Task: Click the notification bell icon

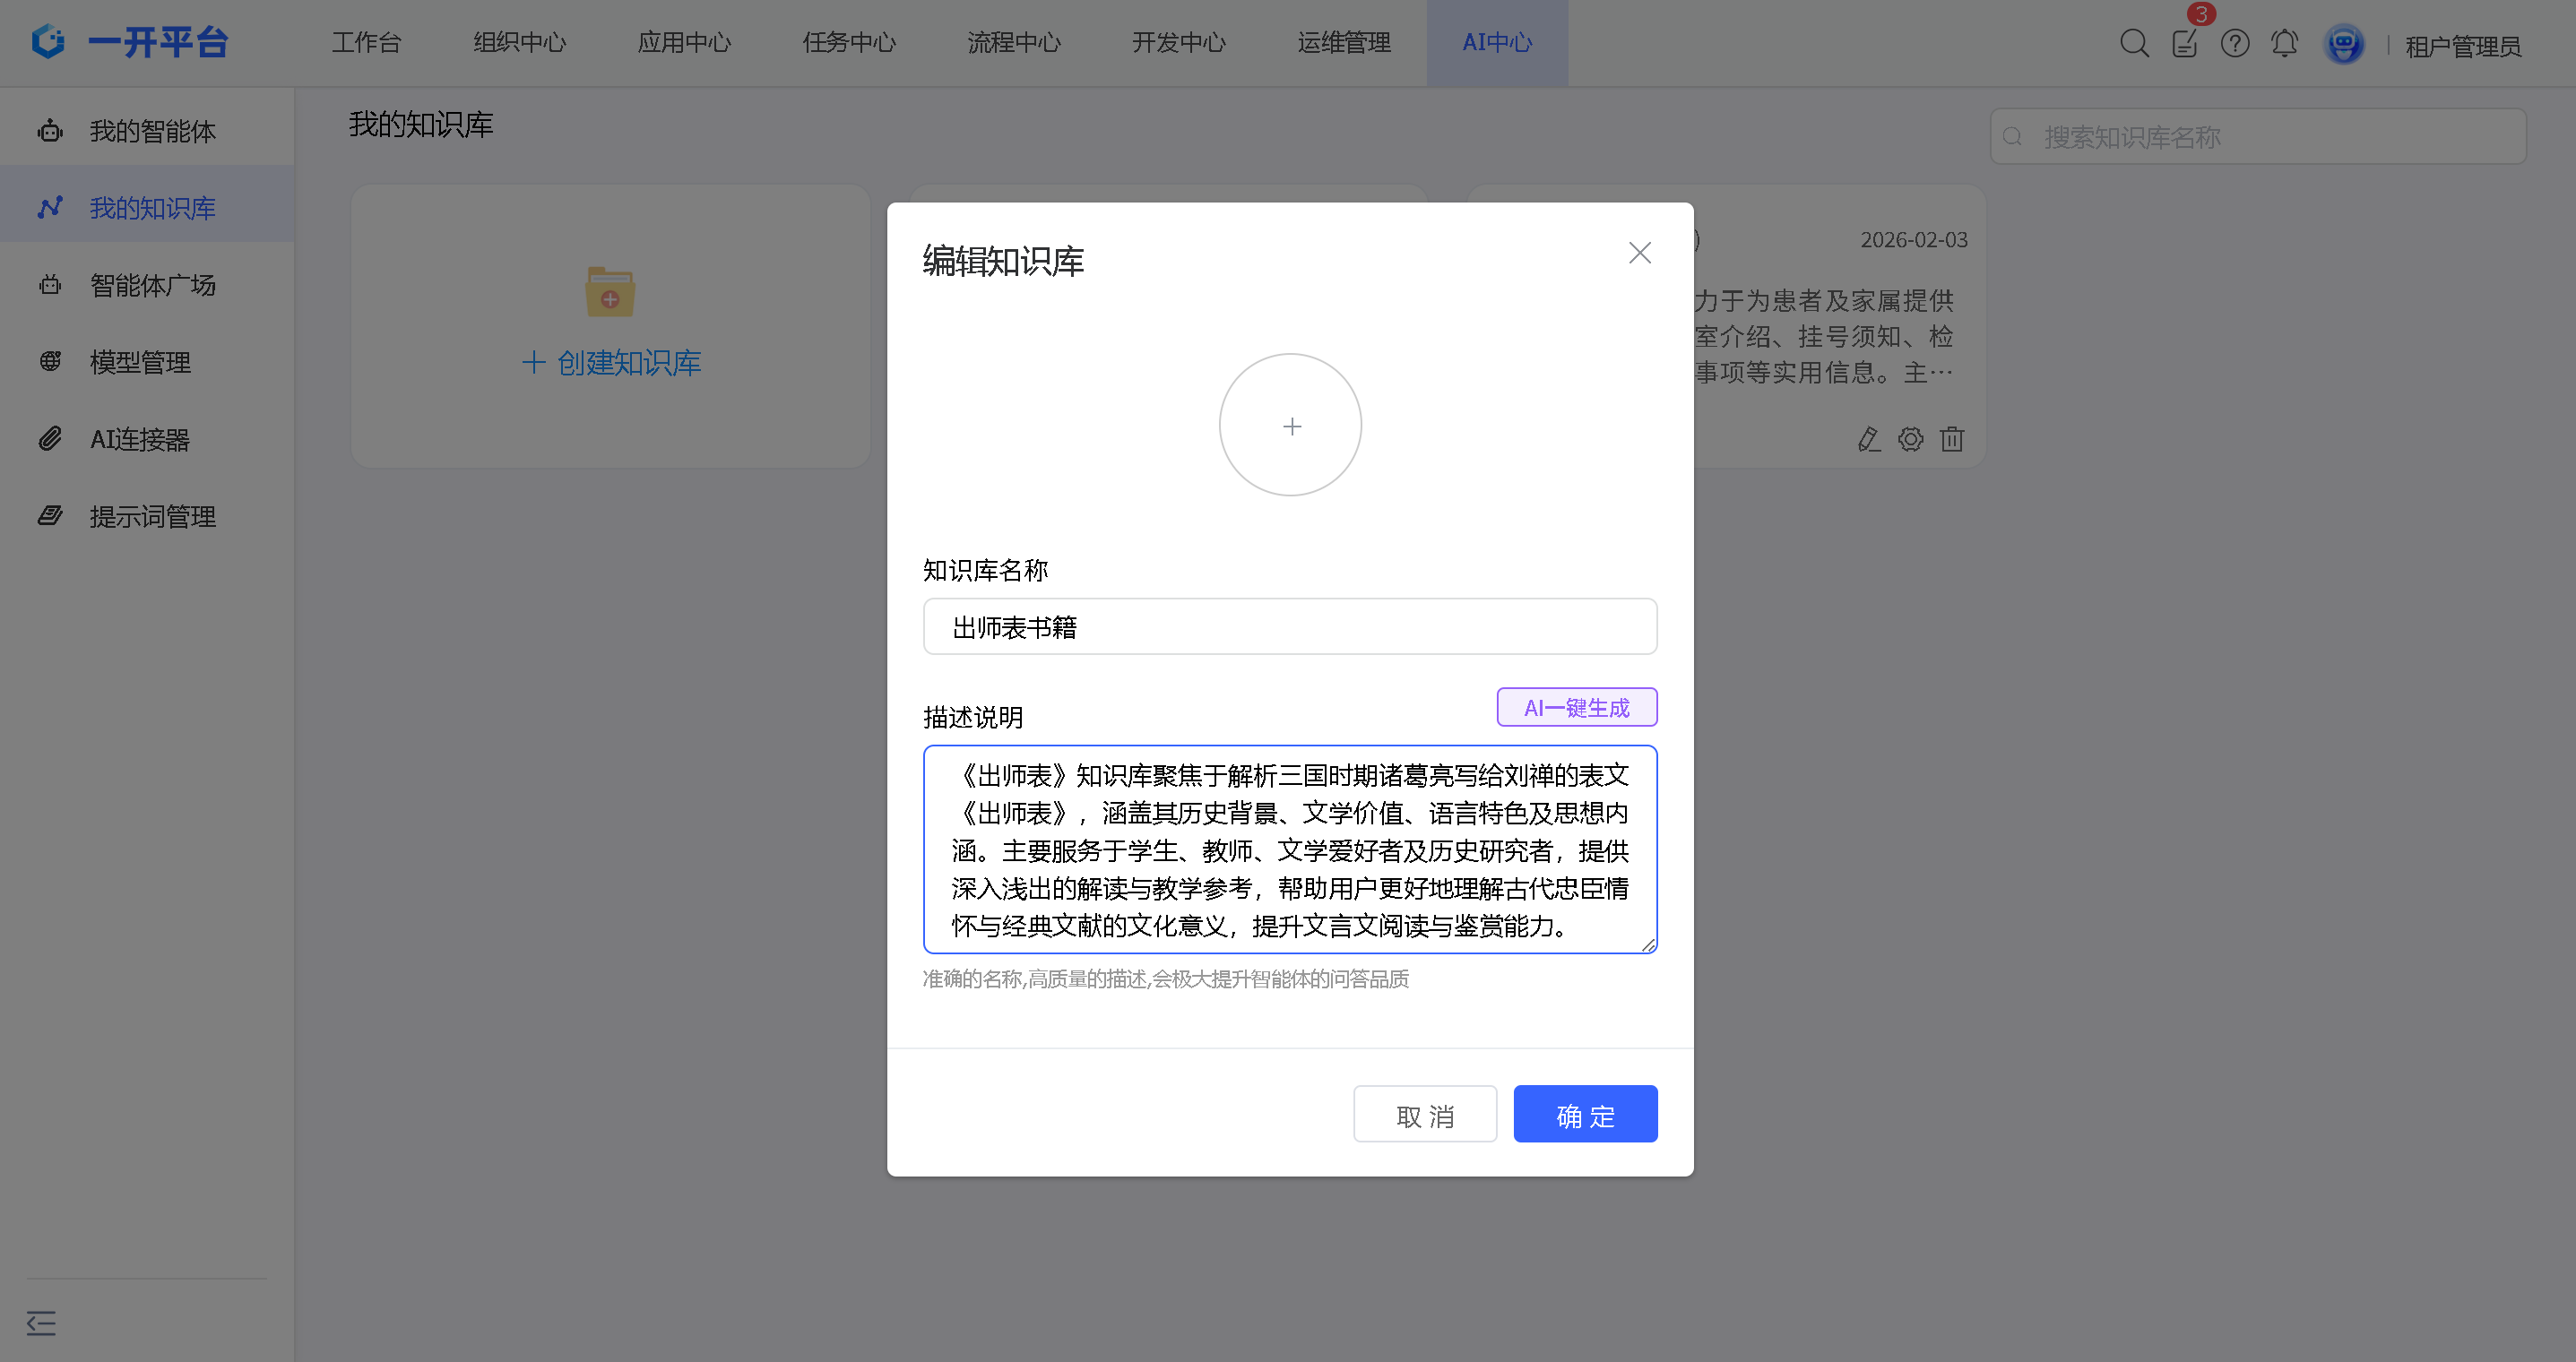Action: pos(2284,43)
